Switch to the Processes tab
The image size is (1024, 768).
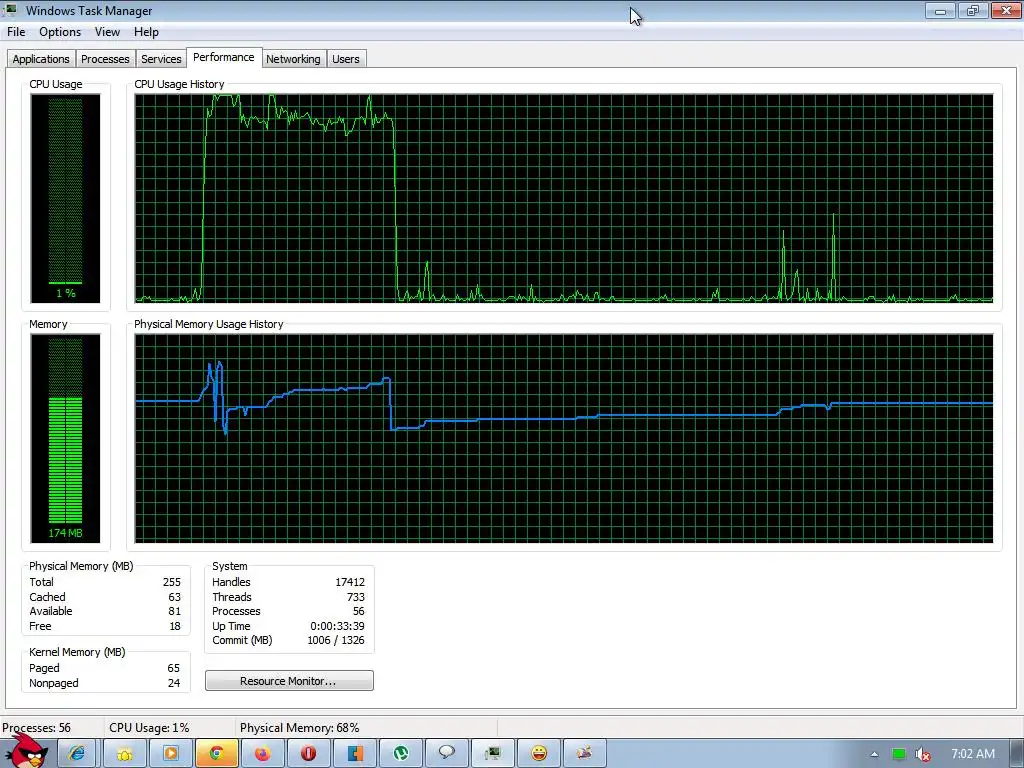(105, 59)
